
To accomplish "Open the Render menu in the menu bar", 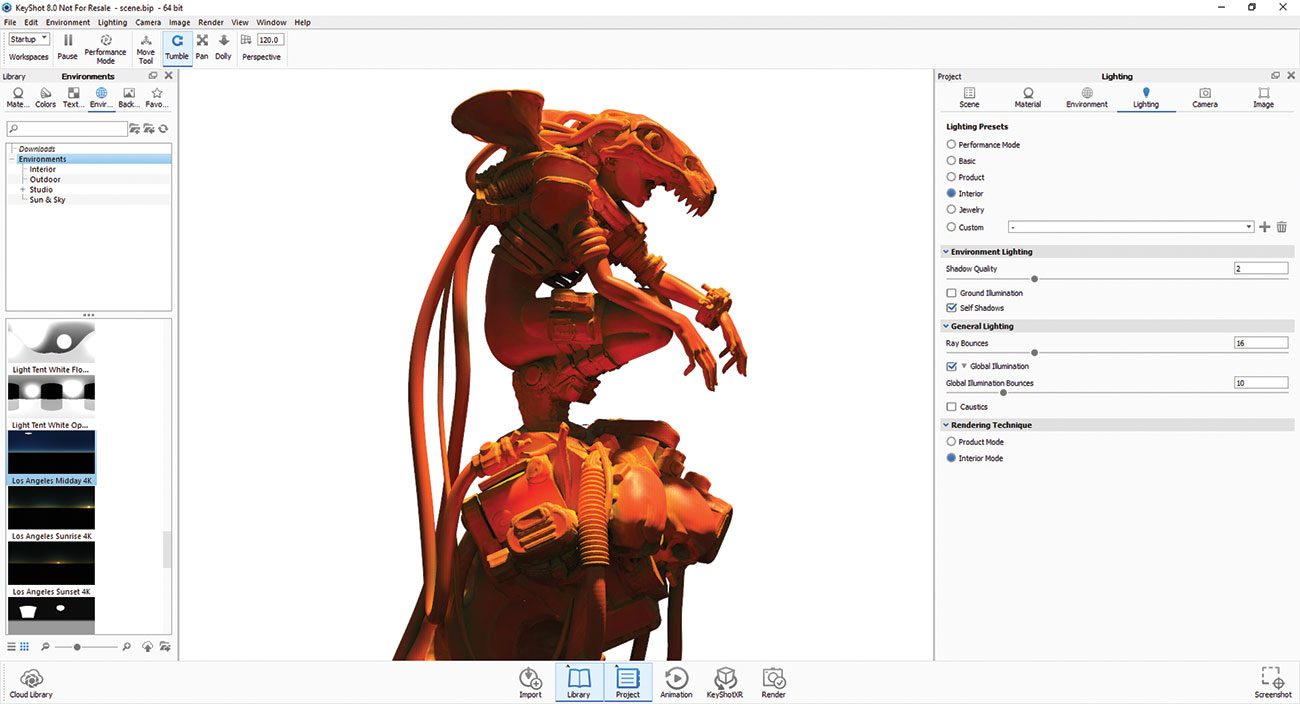I will (211, 22).
